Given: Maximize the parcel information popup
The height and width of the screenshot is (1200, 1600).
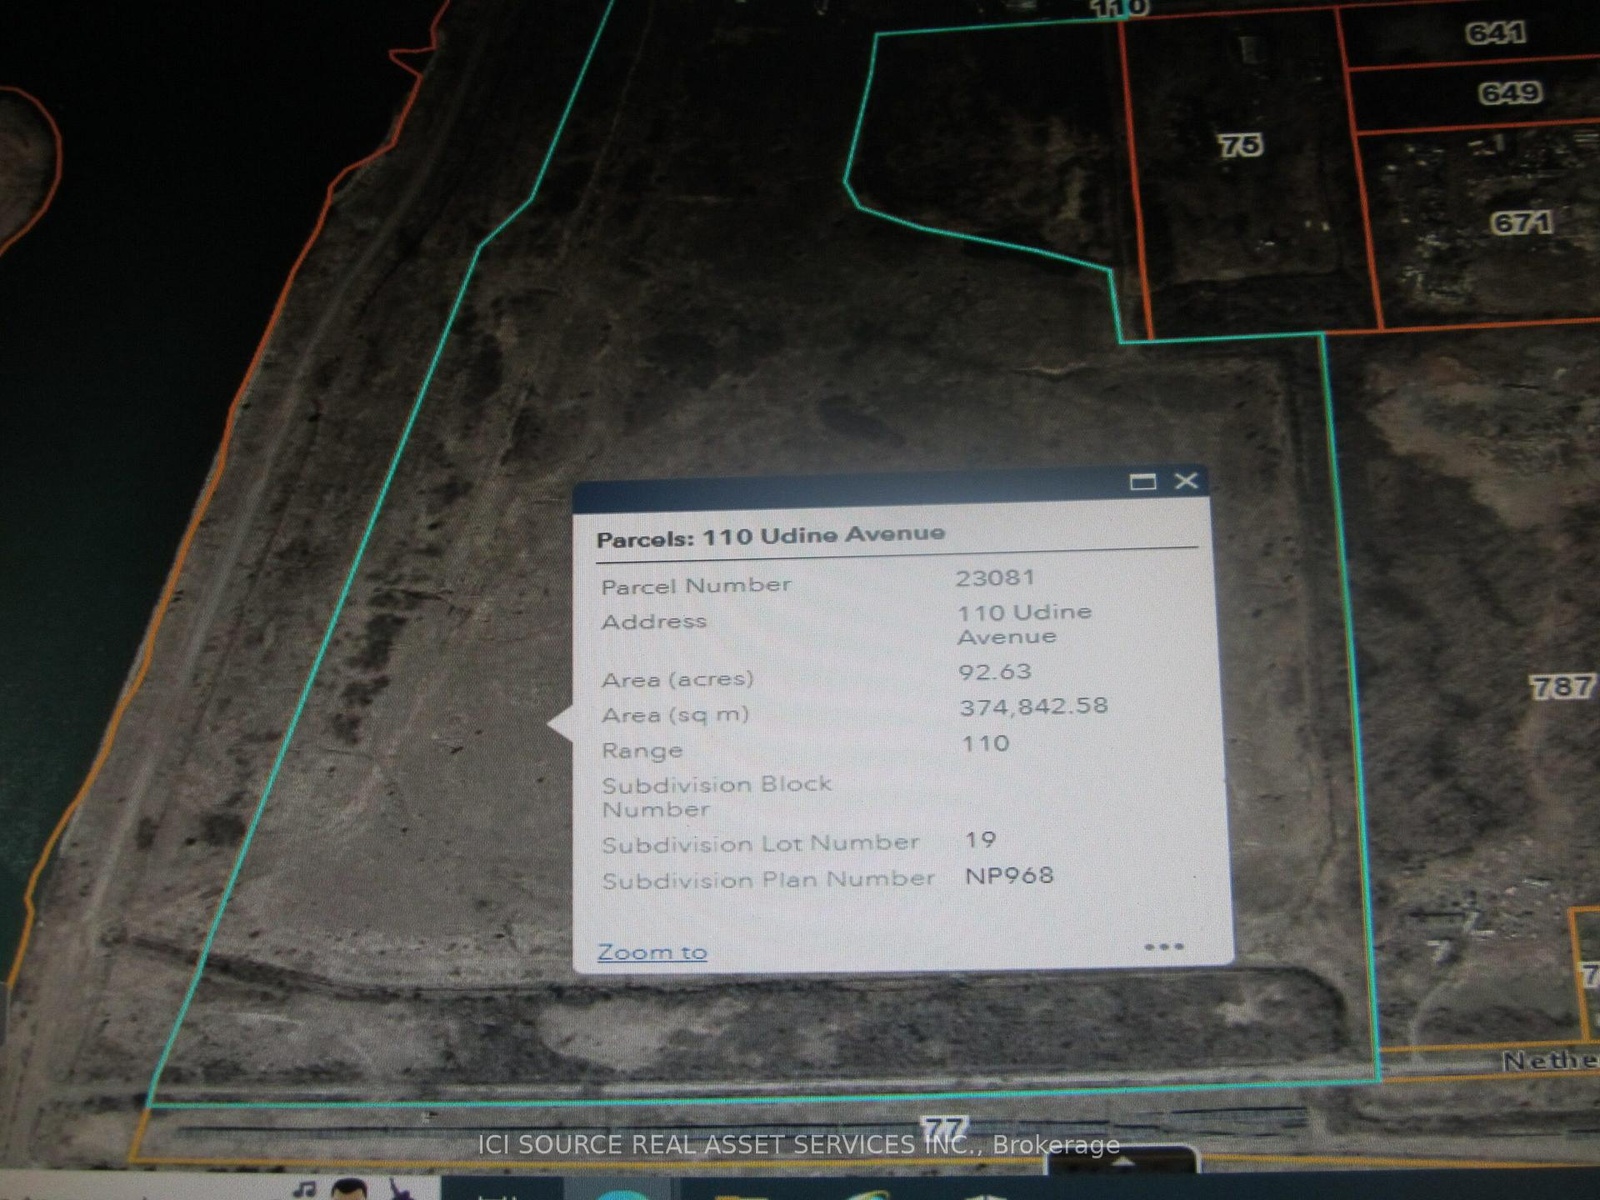Looking at the screenshot, I should [x=1142, y=482].
